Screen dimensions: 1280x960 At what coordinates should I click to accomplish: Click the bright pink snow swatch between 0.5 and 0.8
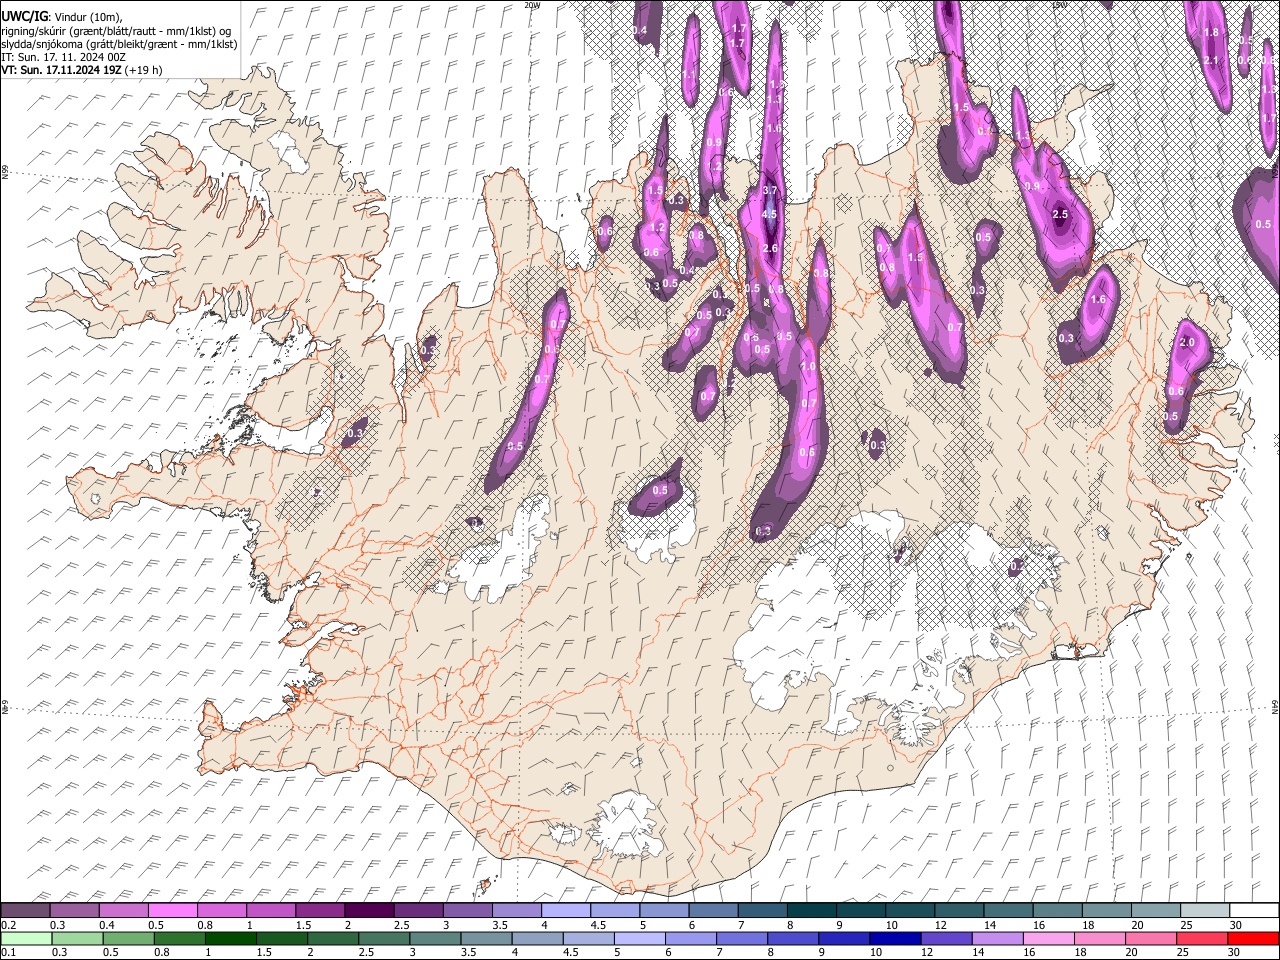click(173, 910)
